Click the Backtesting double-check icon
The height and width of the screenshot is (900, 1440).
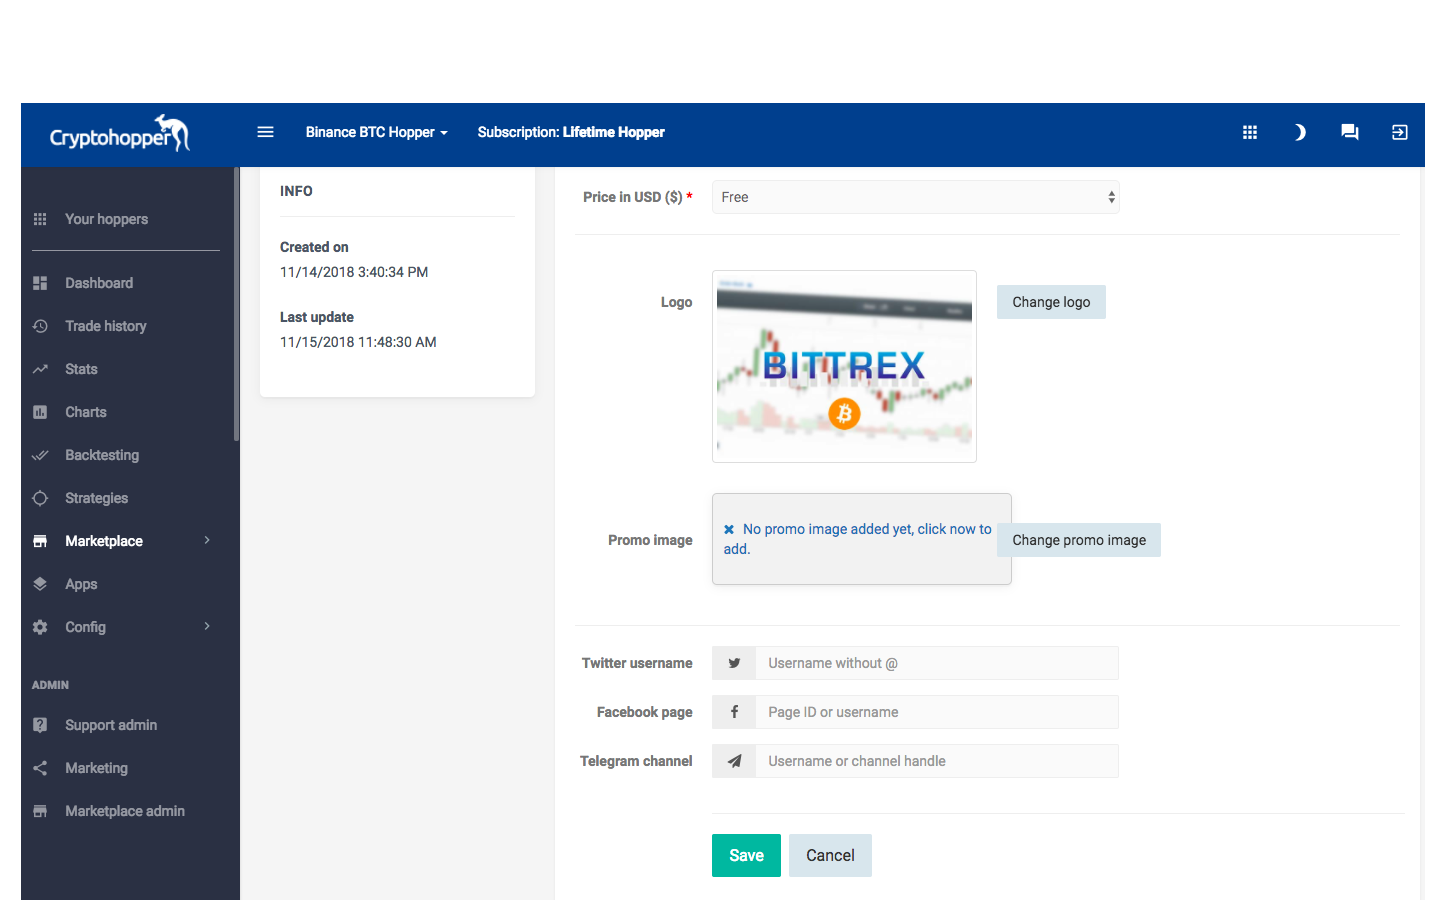(x=40, y=455)
